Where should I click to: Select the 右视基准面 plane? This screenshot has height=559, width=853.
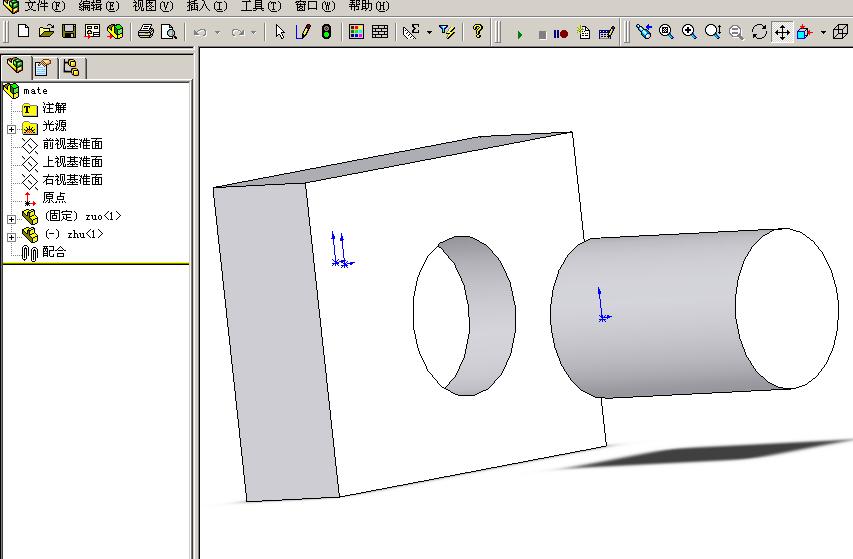tap(72, 180)
